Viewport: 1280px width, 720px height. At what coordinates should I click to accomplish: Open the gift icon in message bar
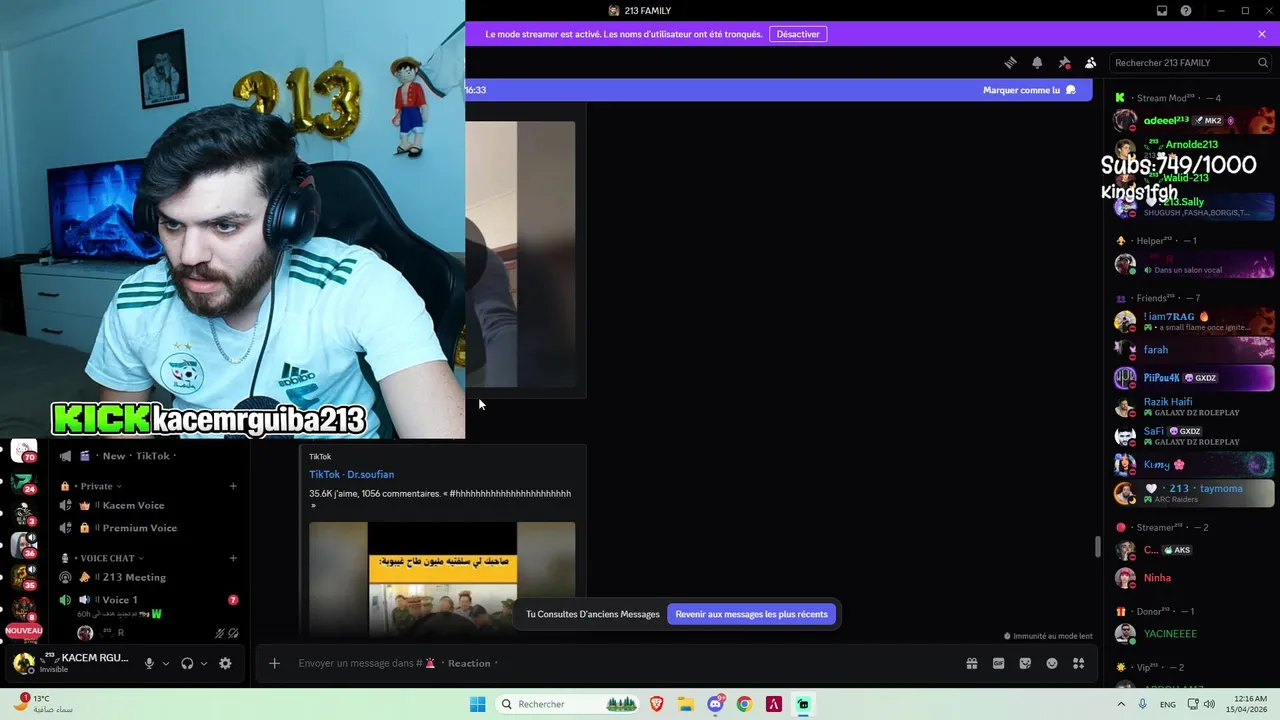click(x=971, y=663)
